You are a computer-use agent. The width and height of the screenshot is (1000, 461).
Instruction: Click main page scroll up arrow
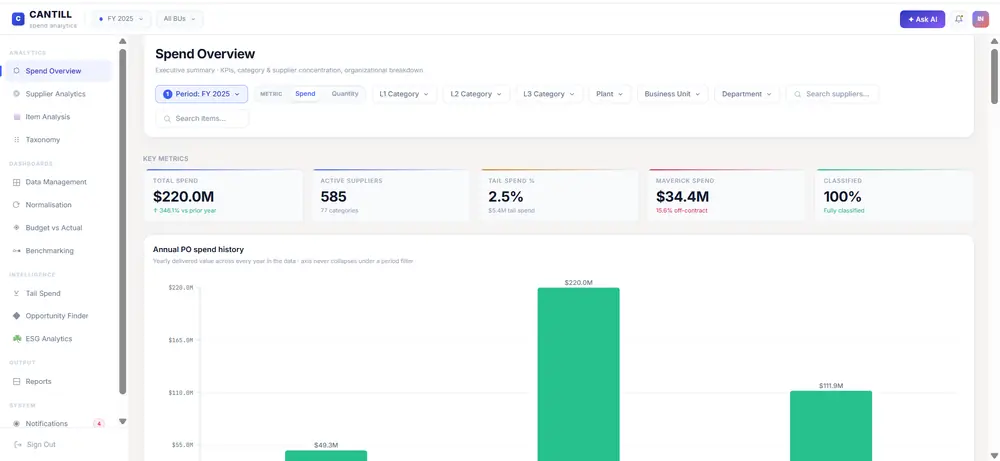[994, 42]
